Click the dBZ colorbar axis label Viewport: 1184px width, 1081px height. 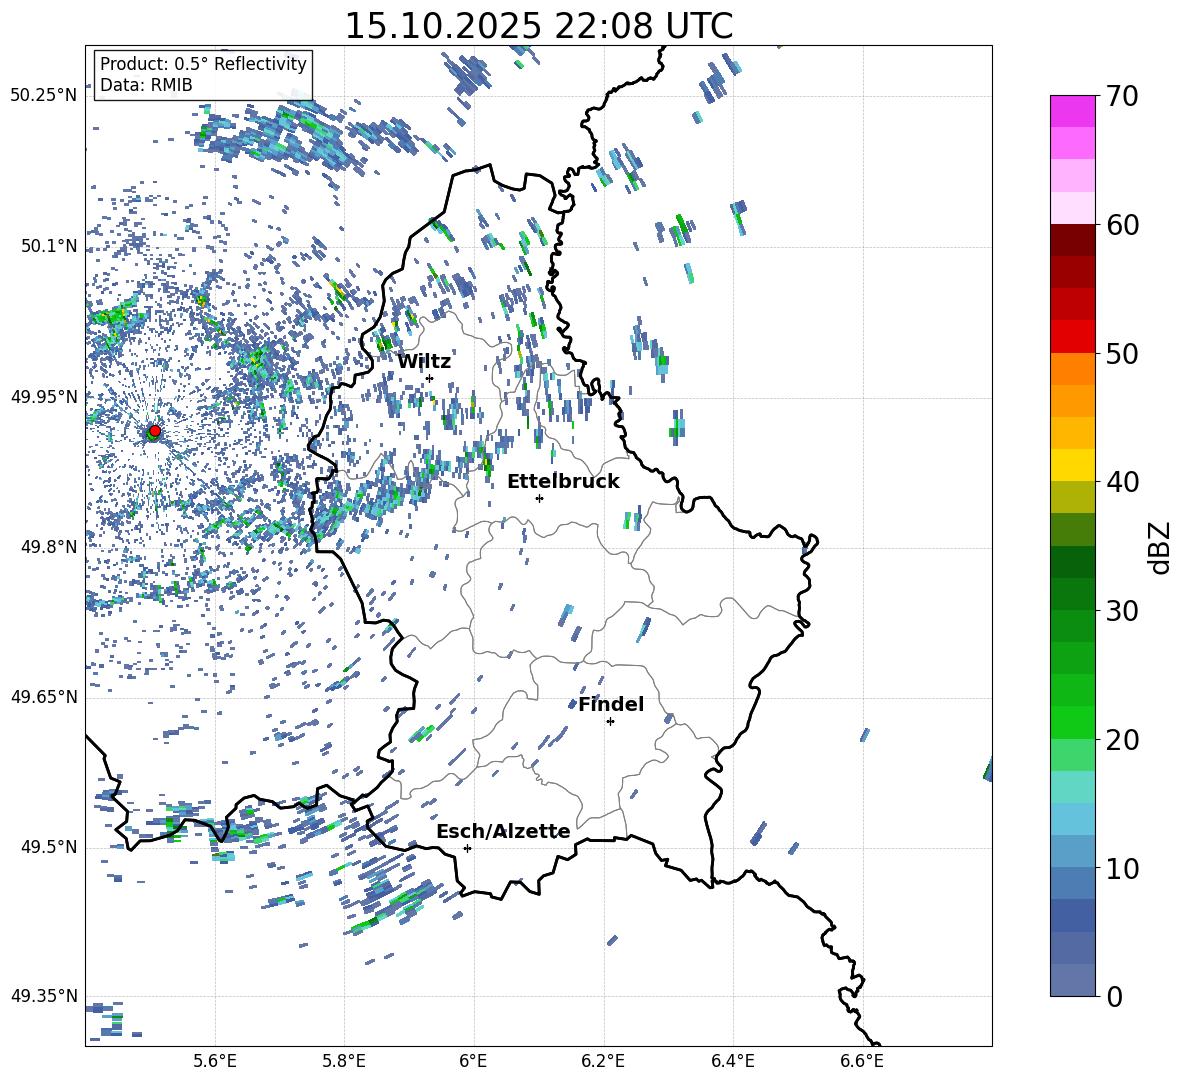coord(1160,547)
